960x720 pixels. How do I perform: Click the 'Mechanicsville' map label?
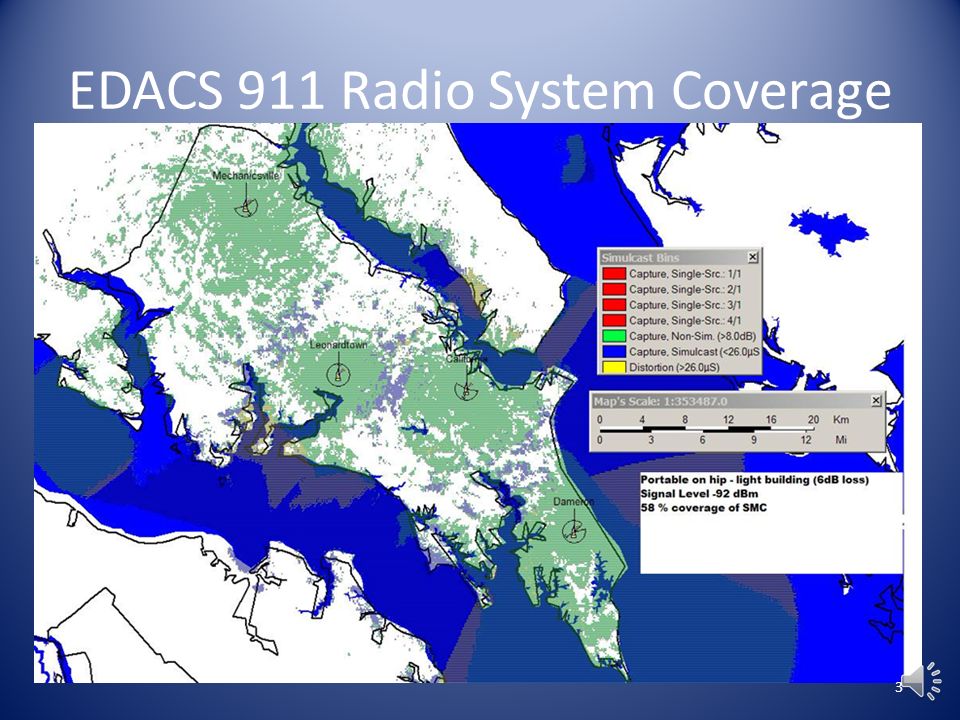[x=246, y=176]
